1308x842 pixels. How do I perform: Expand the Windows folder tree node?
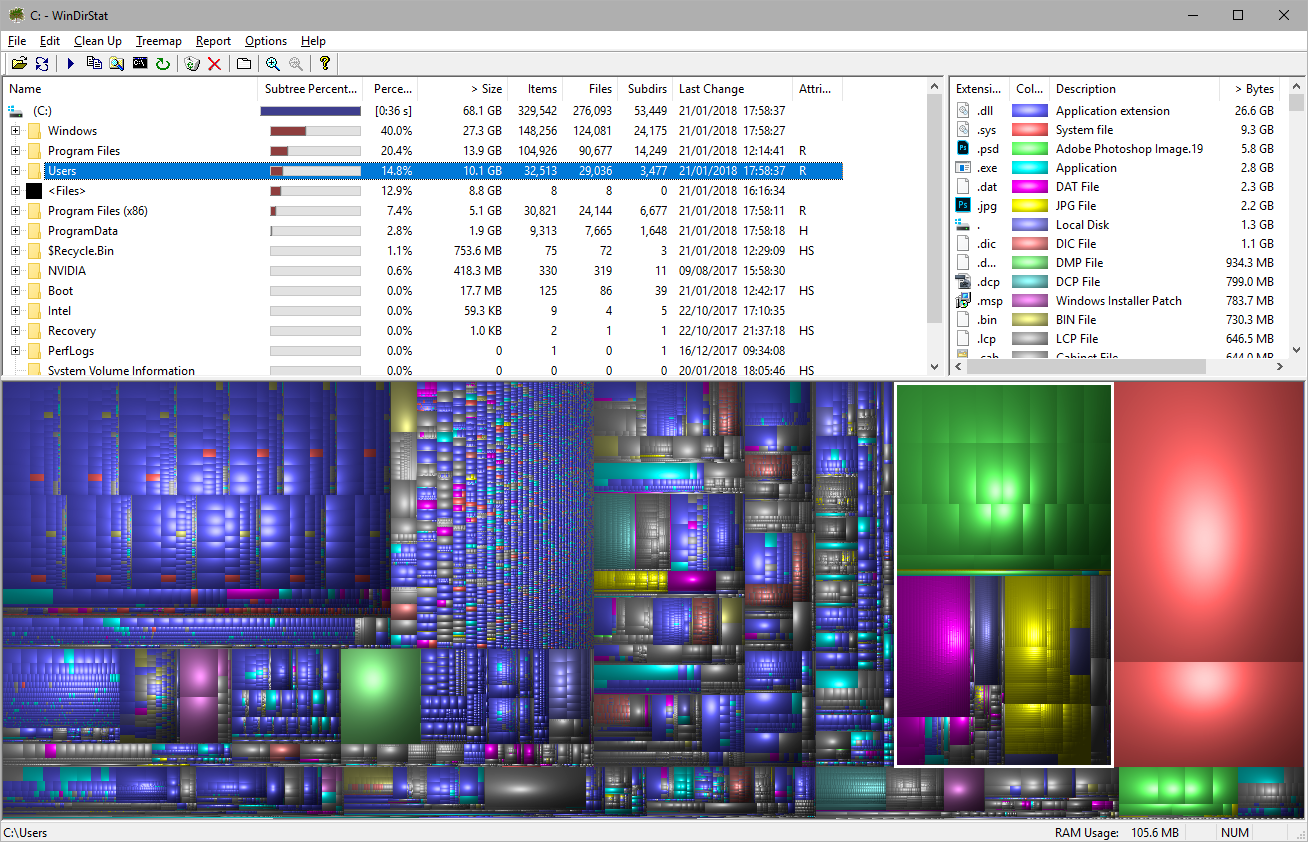[15, 131]
